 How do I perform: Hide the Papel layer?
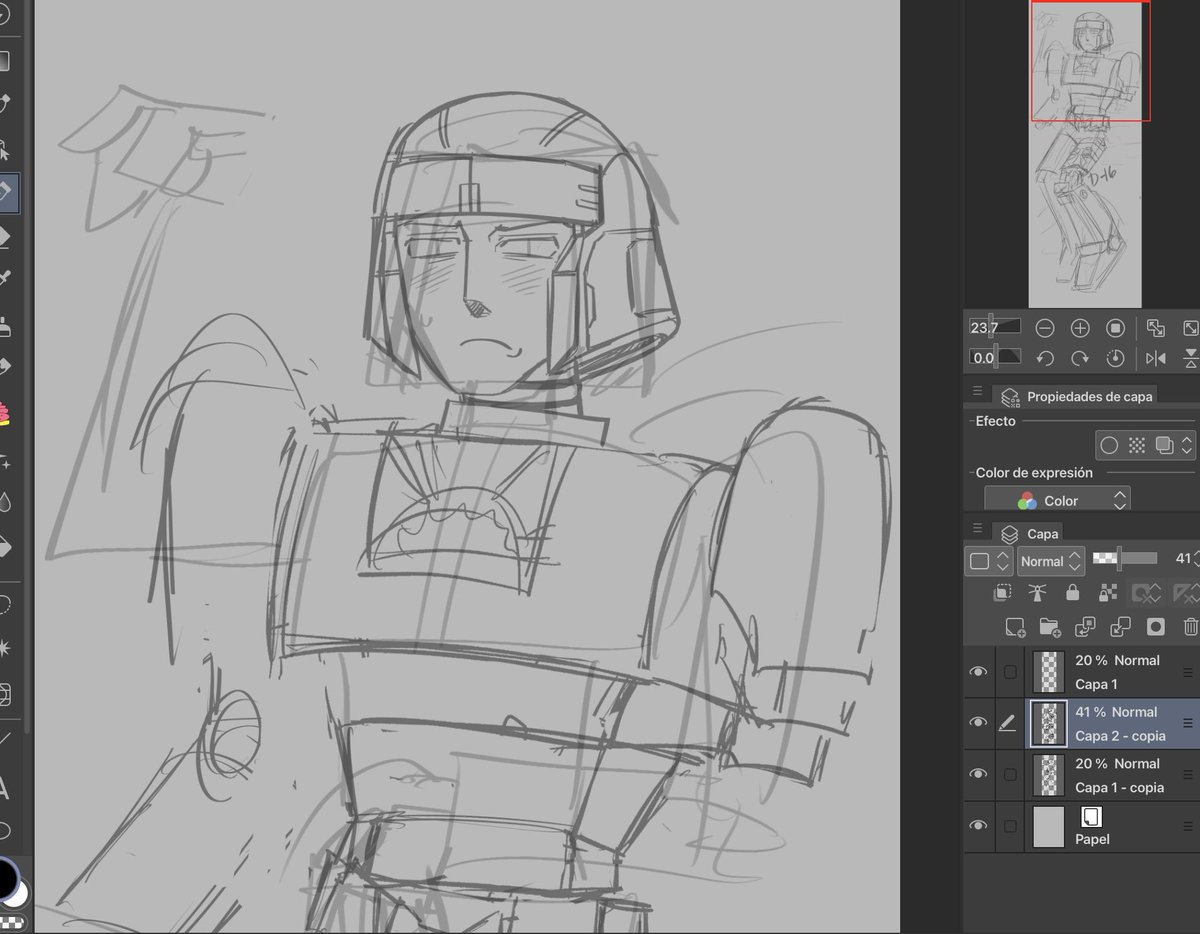pos(978,826)
